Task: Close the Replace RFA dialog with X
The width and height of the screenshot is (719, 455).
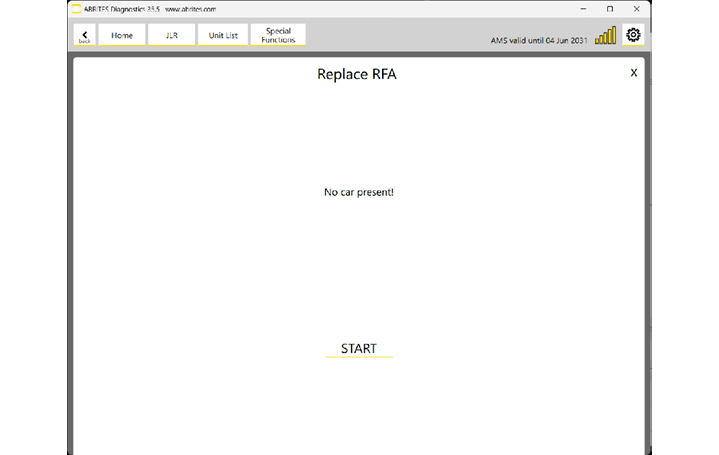Action: (634, 73)
